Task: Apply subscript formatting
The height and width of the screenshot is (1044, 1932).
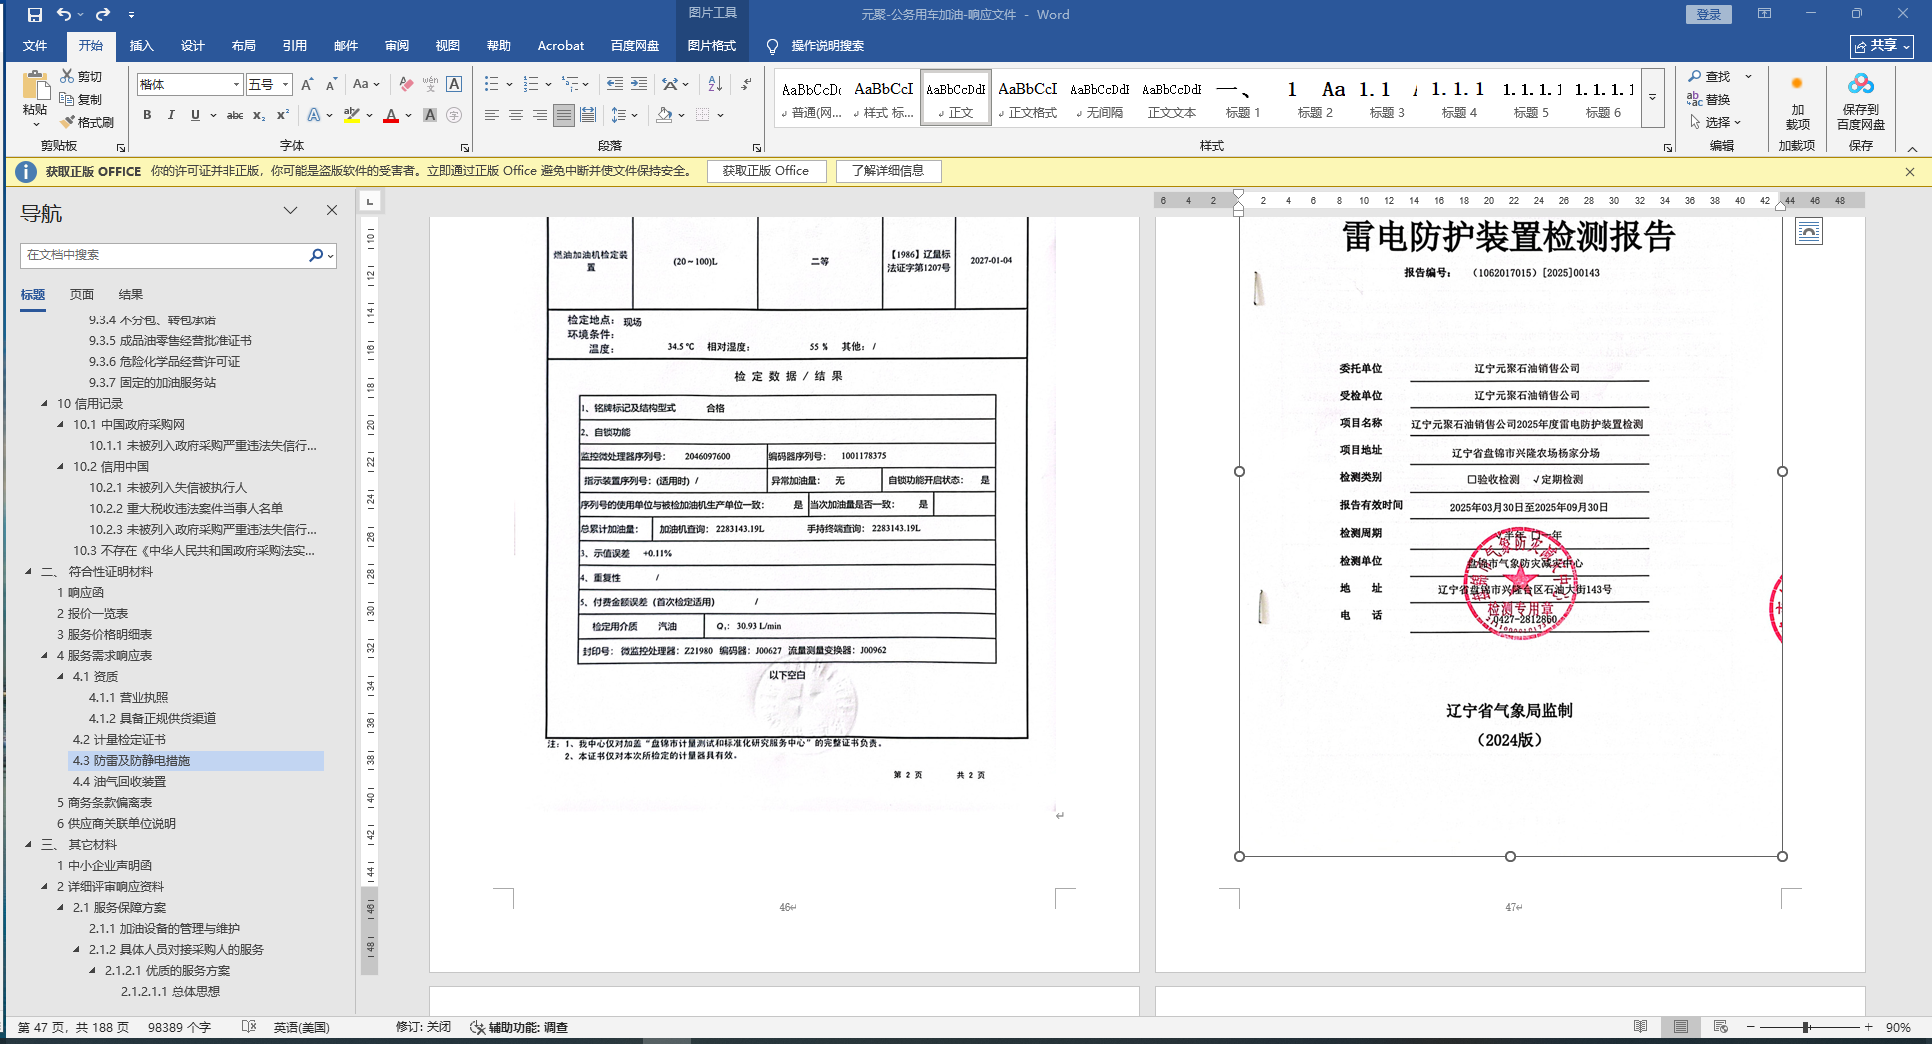Action: [259, 115]
